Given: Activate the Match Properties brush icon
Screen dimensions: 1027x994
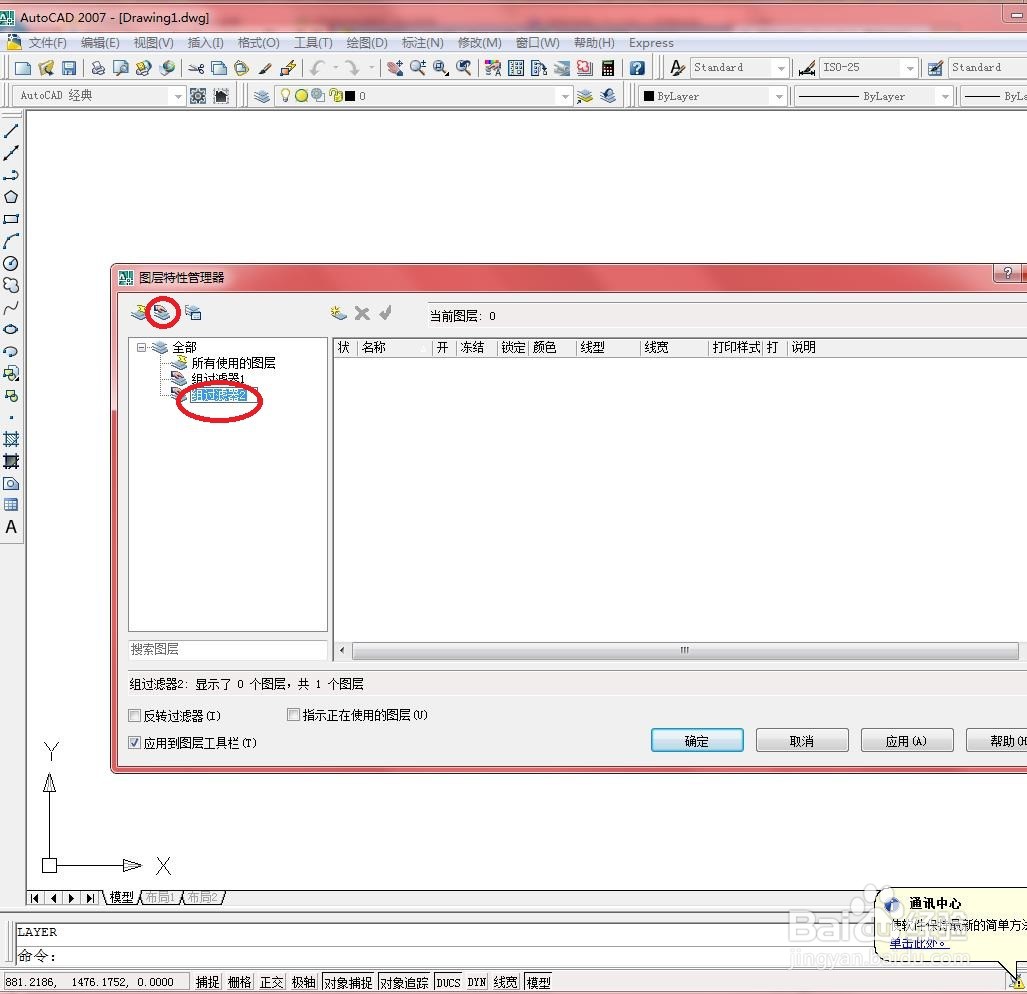Looking at the screenshot, I should [265, 68].
